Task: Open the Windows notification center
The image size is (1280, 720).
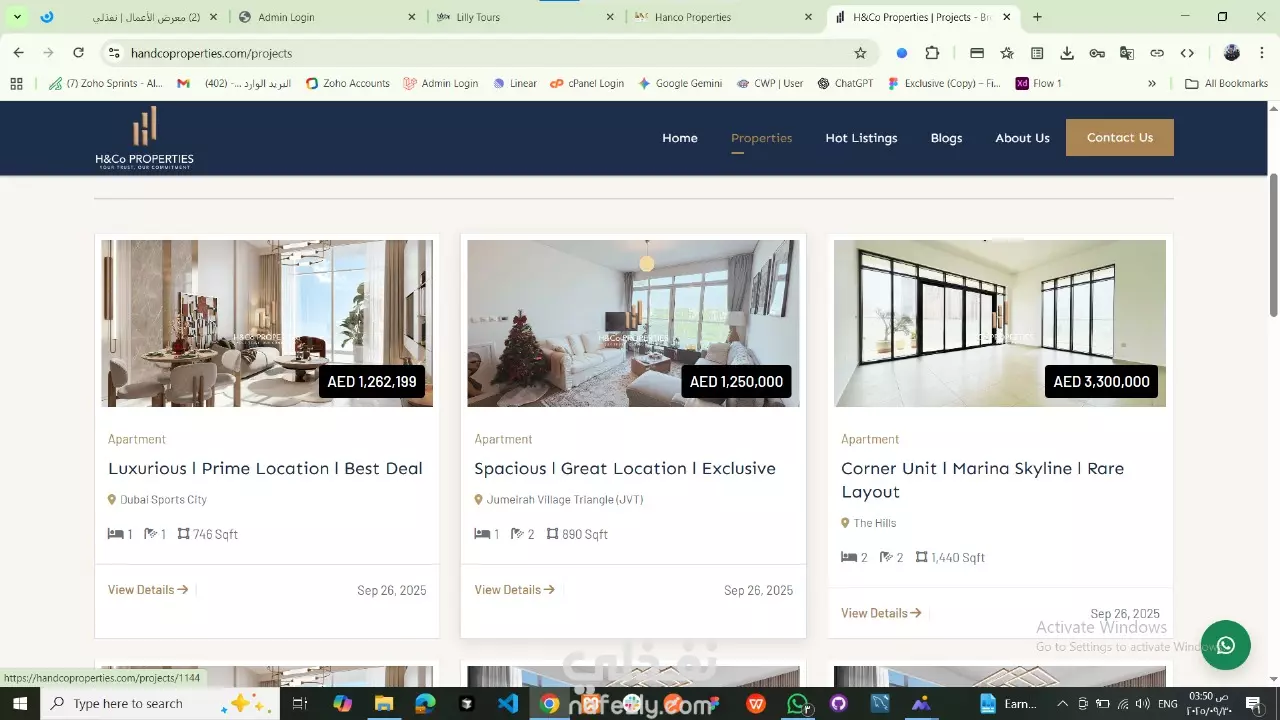Action: (1253, 704)
